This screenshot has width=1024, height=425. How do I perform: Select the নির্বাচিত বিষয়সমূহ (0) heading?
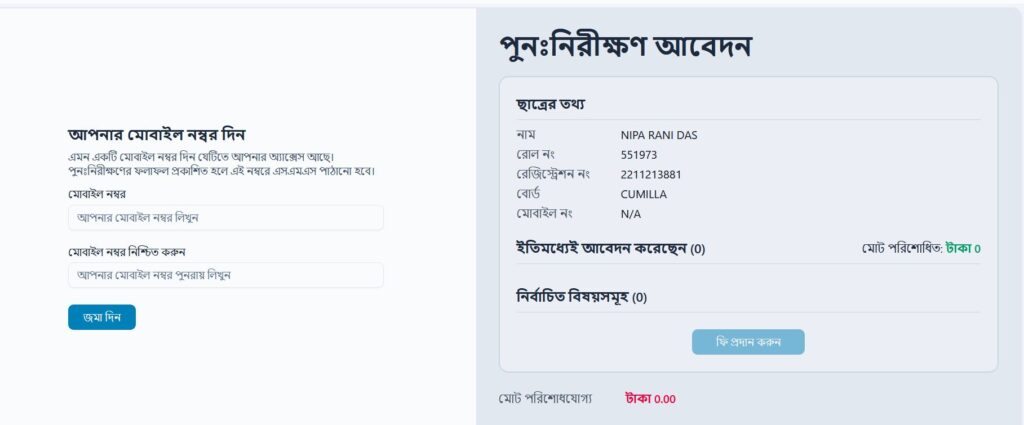[581, 298]
